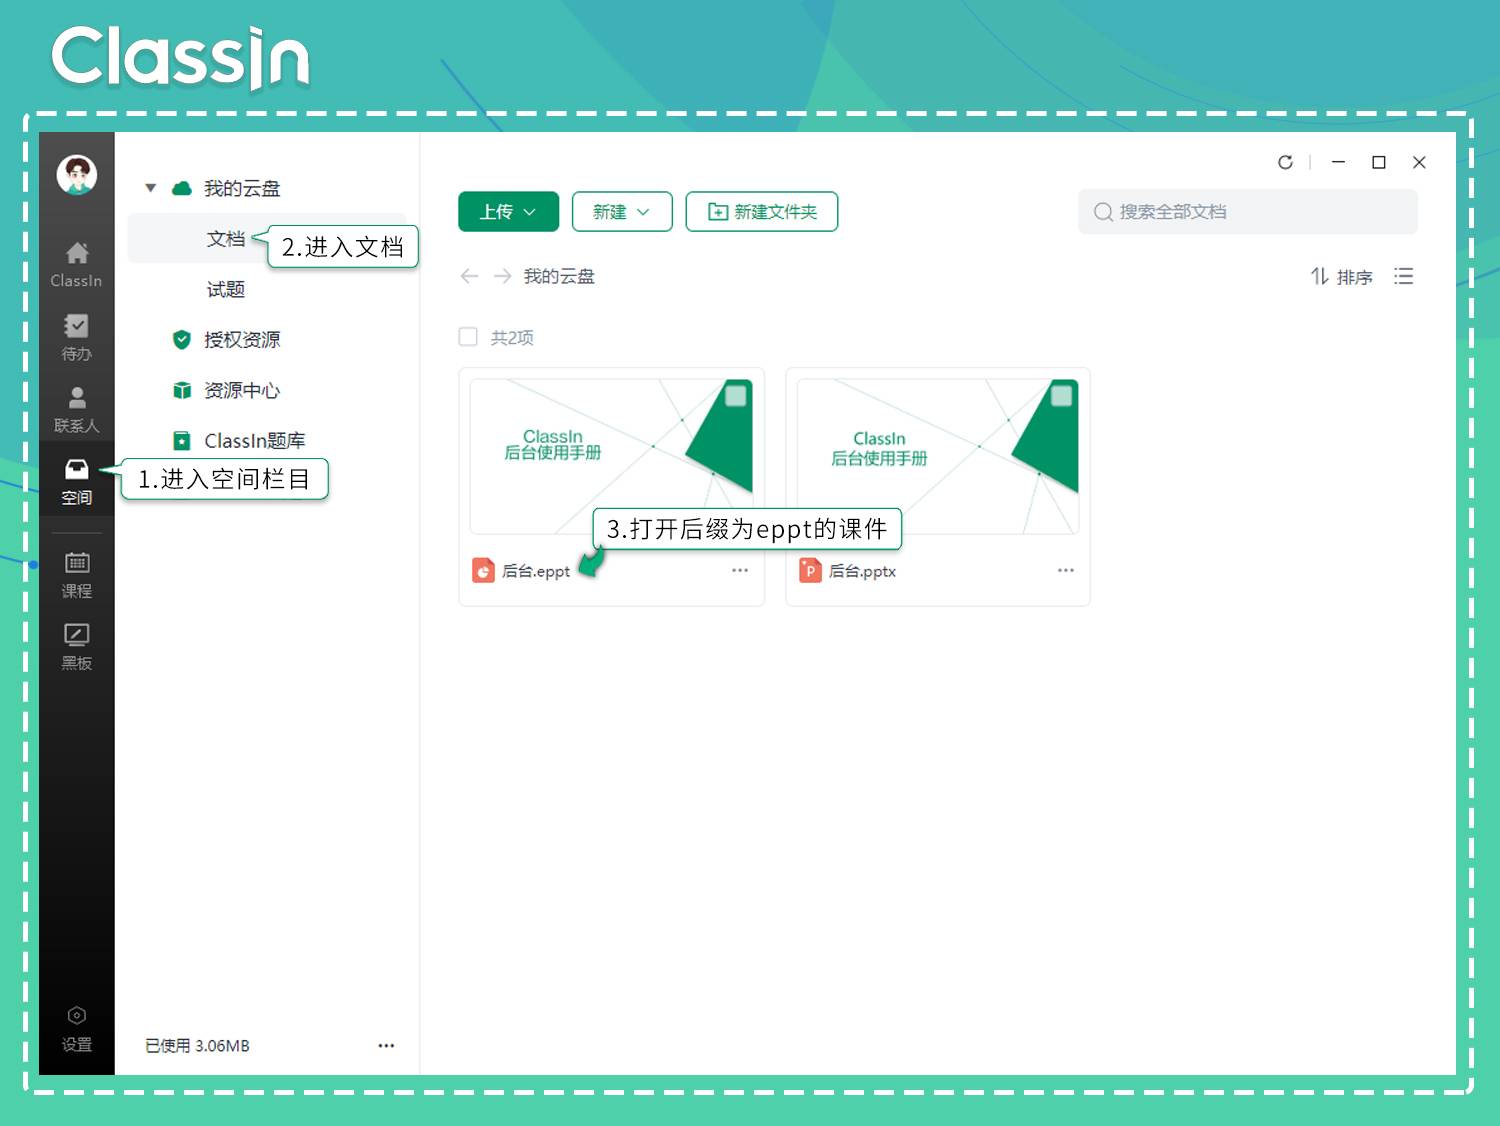Click the 排序 sort button

(1341, 276)
